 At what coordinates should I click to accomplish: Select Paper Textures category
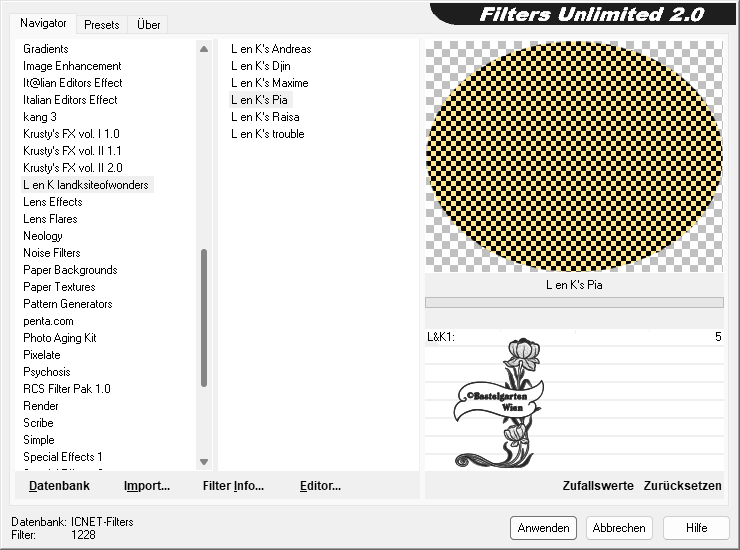point(59,287)
